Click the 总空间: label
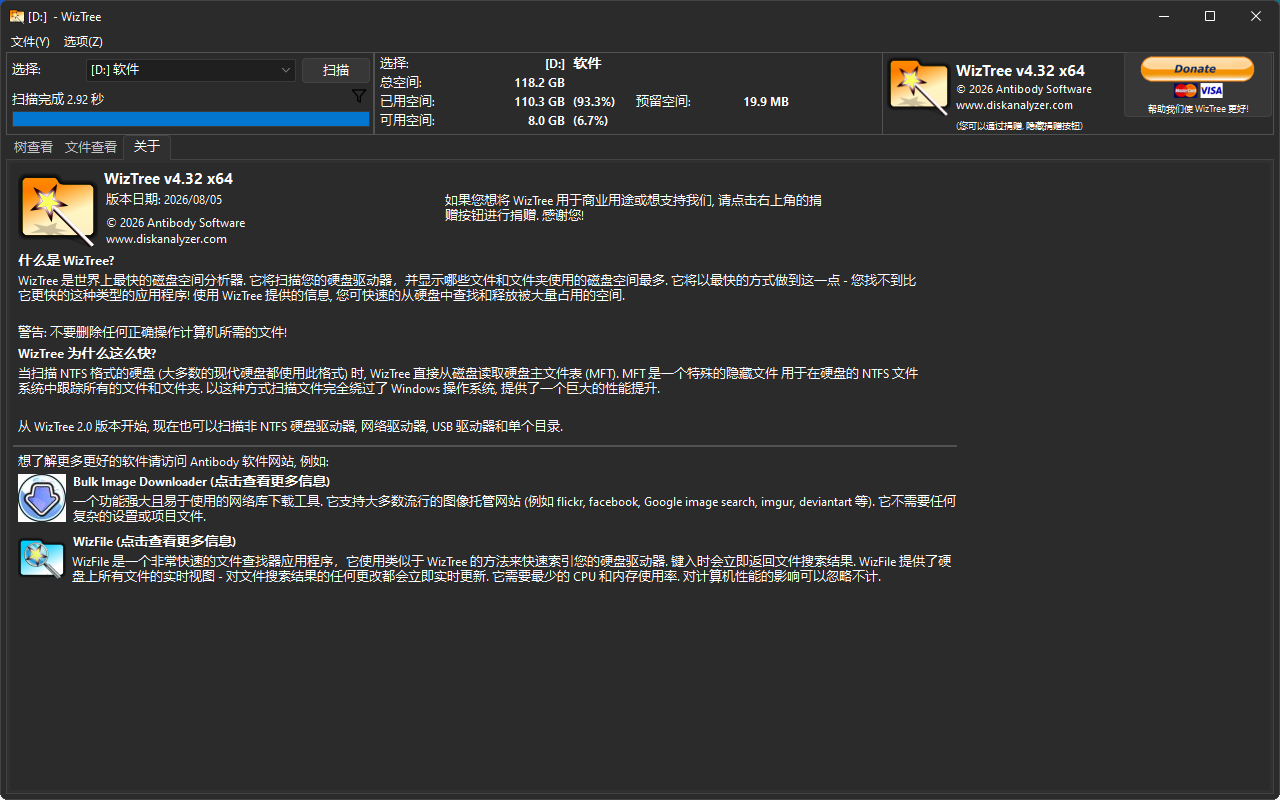Viewport: 1280px width, 800px height. (401, 82)
